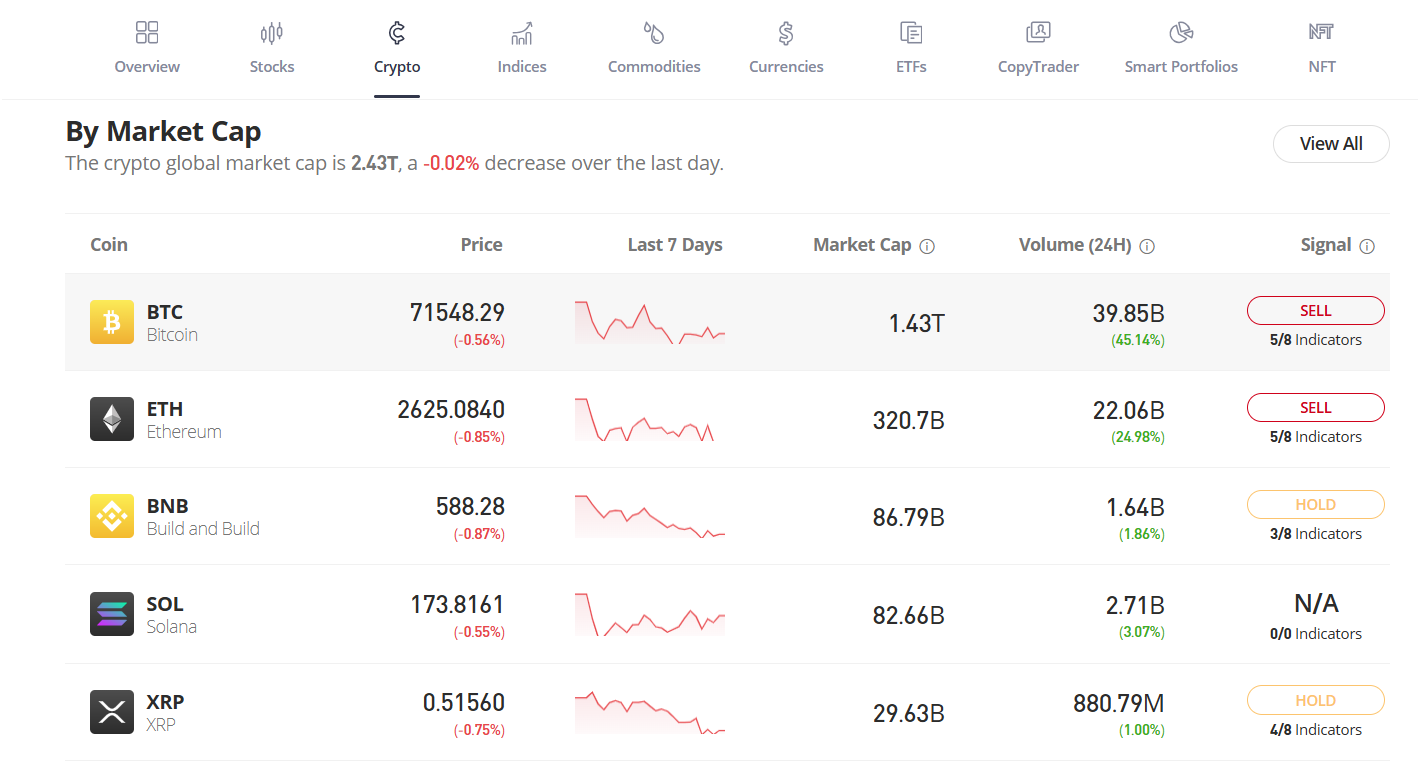
Task: Switch to the Stocks tab label
Action: click(x=272, y=67)
